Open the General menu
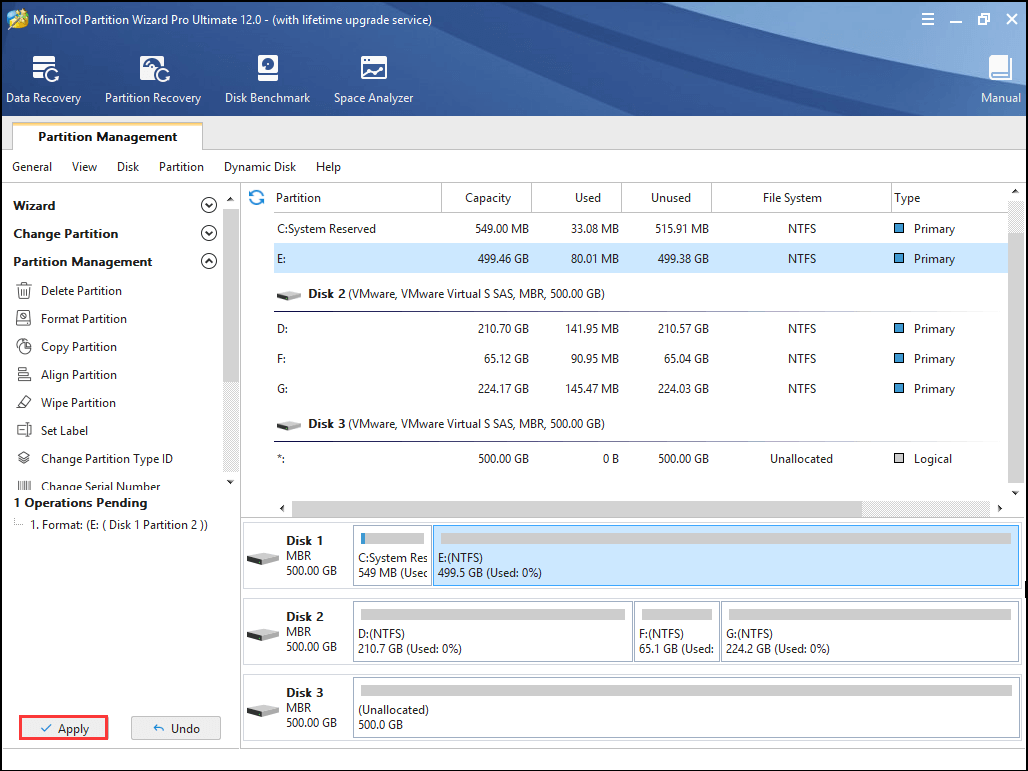This screenshot has height=771, width=1028. click(x=32, y=167)
